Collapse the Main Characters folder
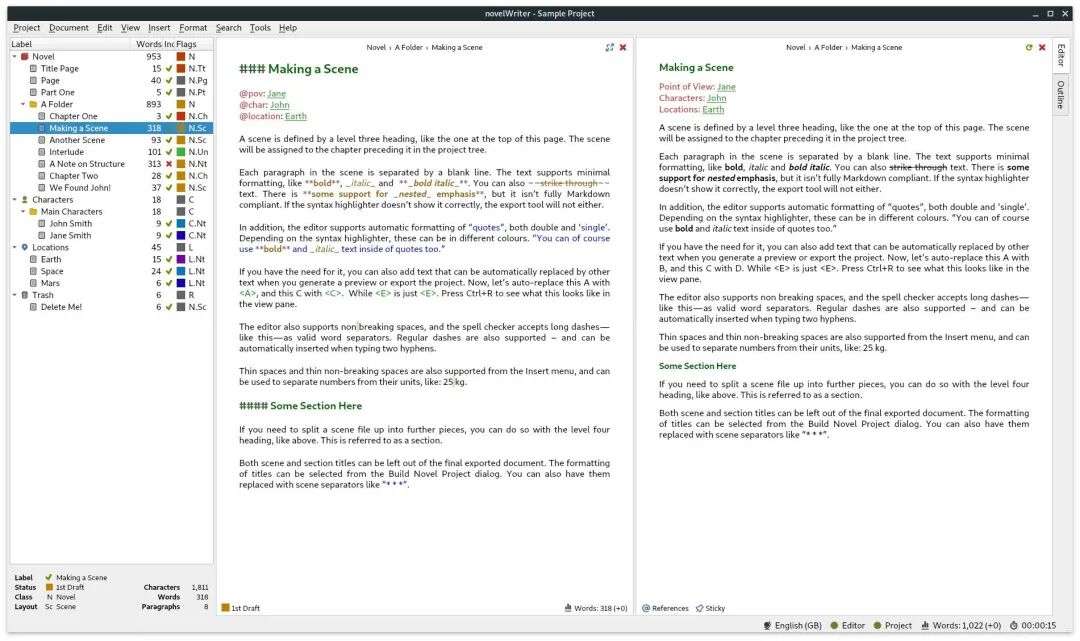The image size is (1080, 641). click(23, 212)
